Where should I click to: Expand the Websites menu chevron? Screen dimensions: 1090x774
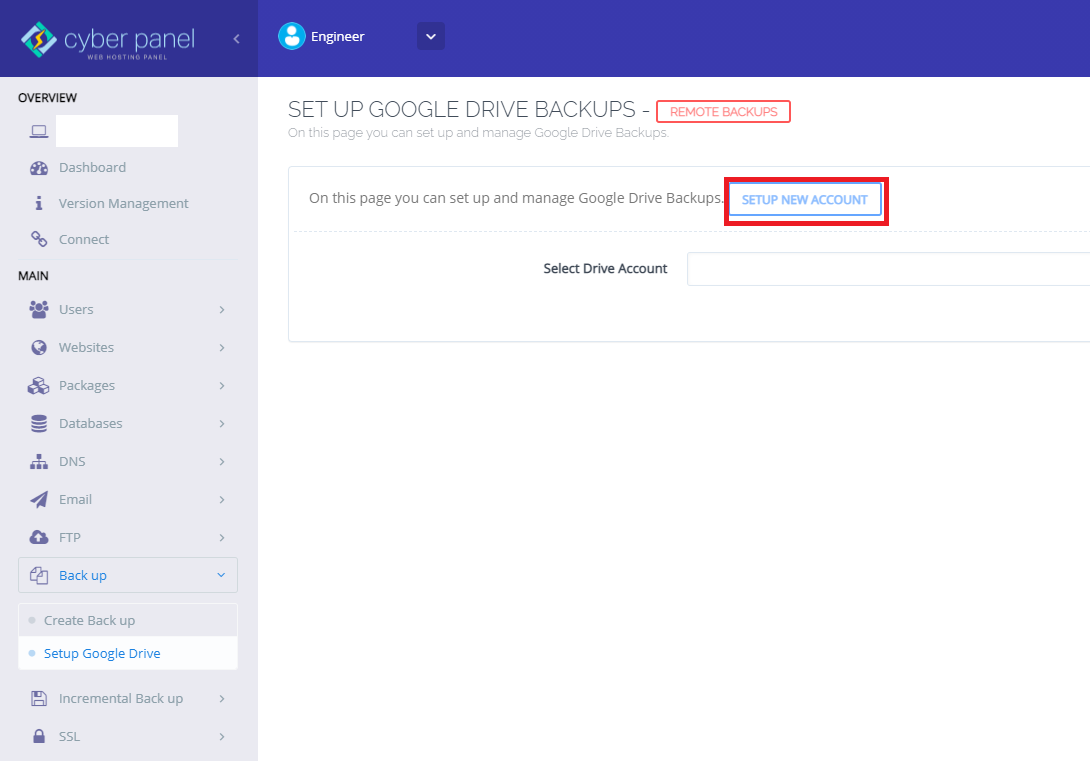(x=222, y=347)
